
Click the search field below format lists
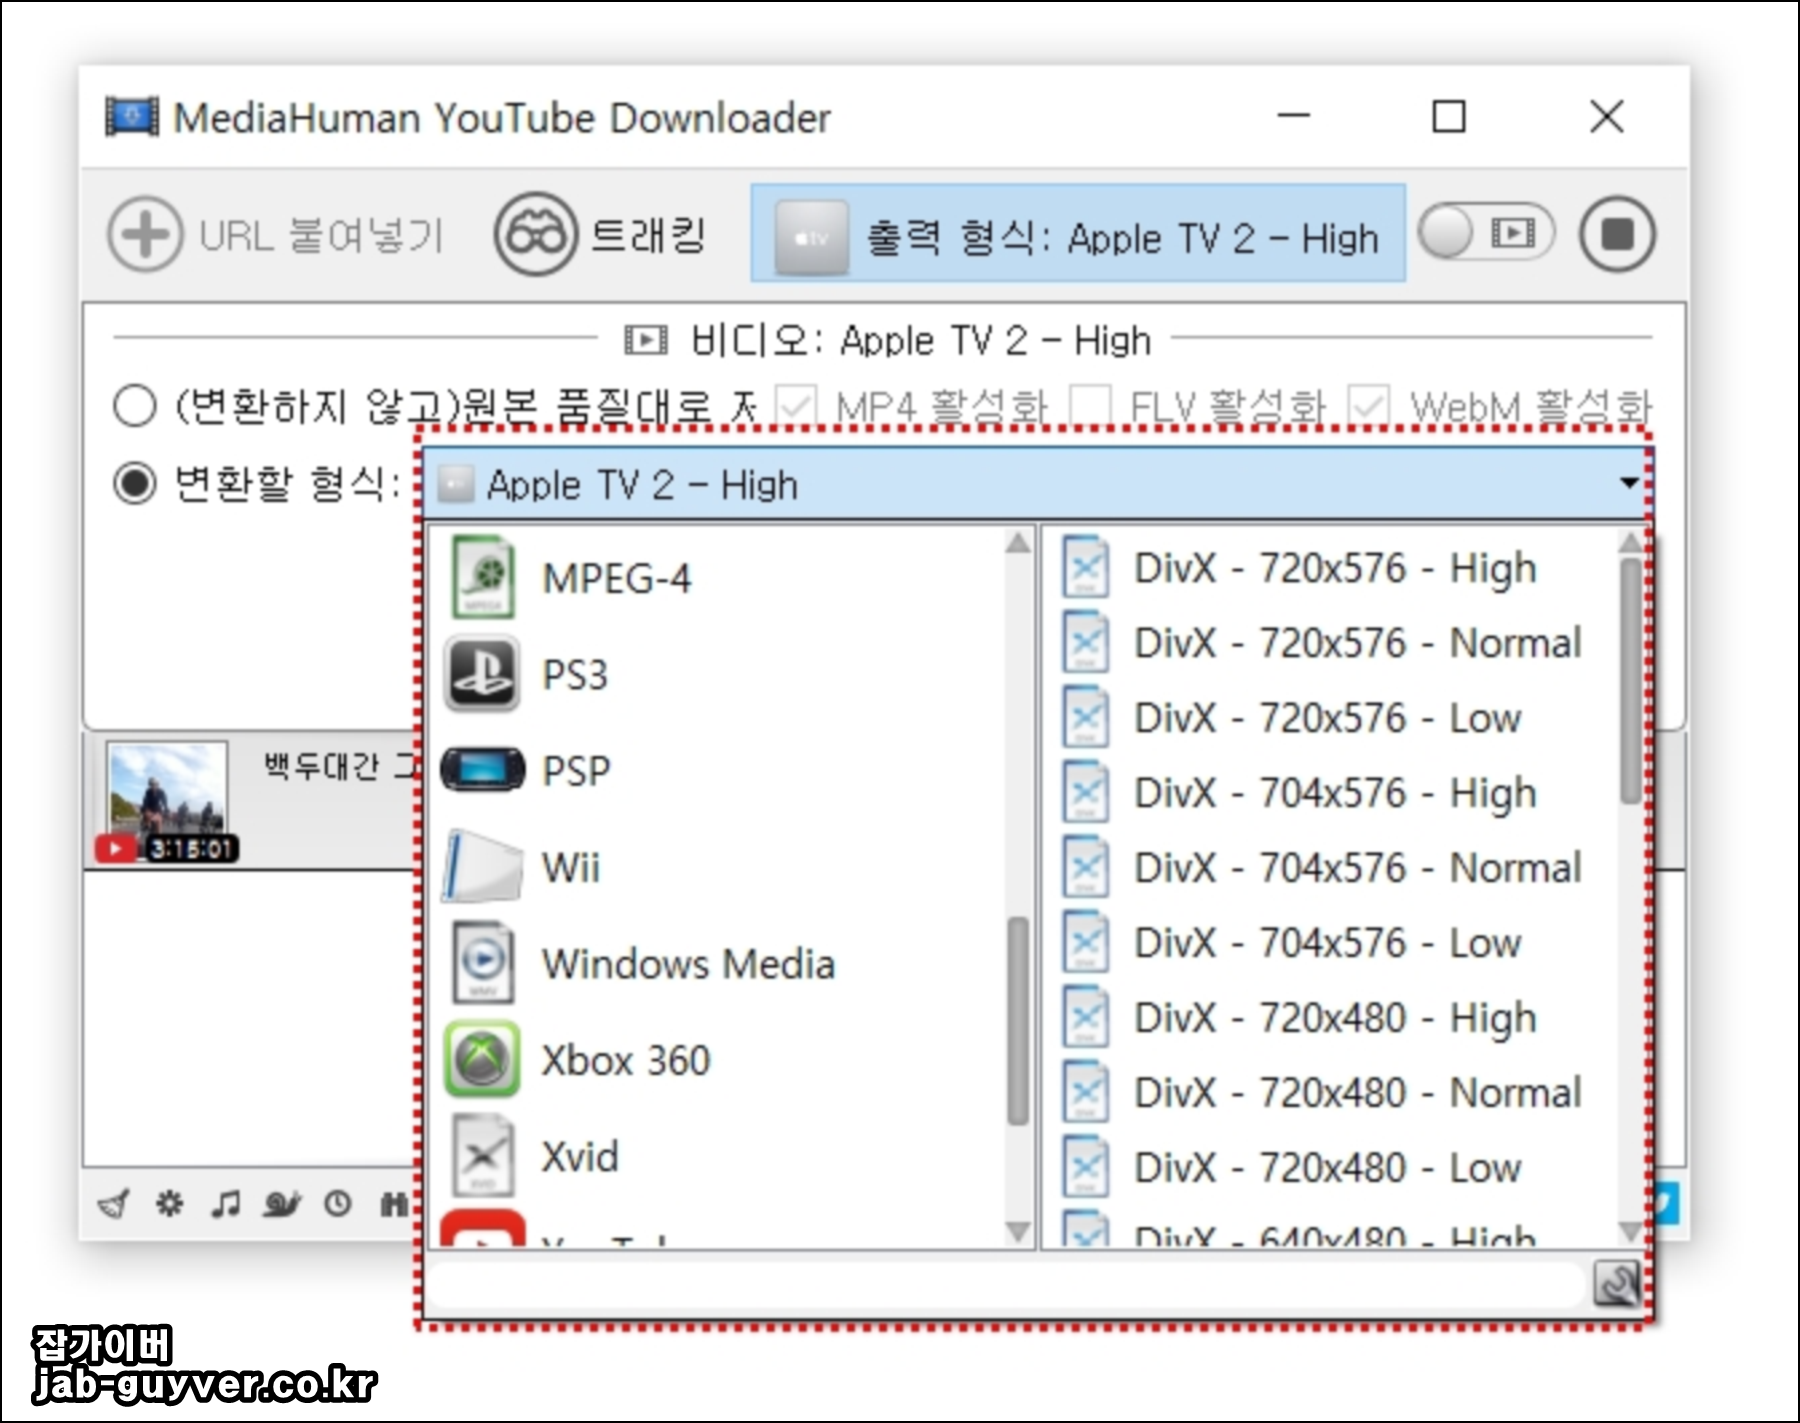(x=1005, y=1284)
